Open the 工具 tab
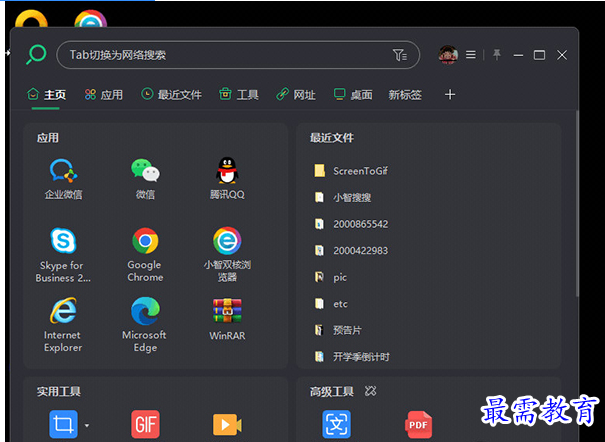 [238, 94]
